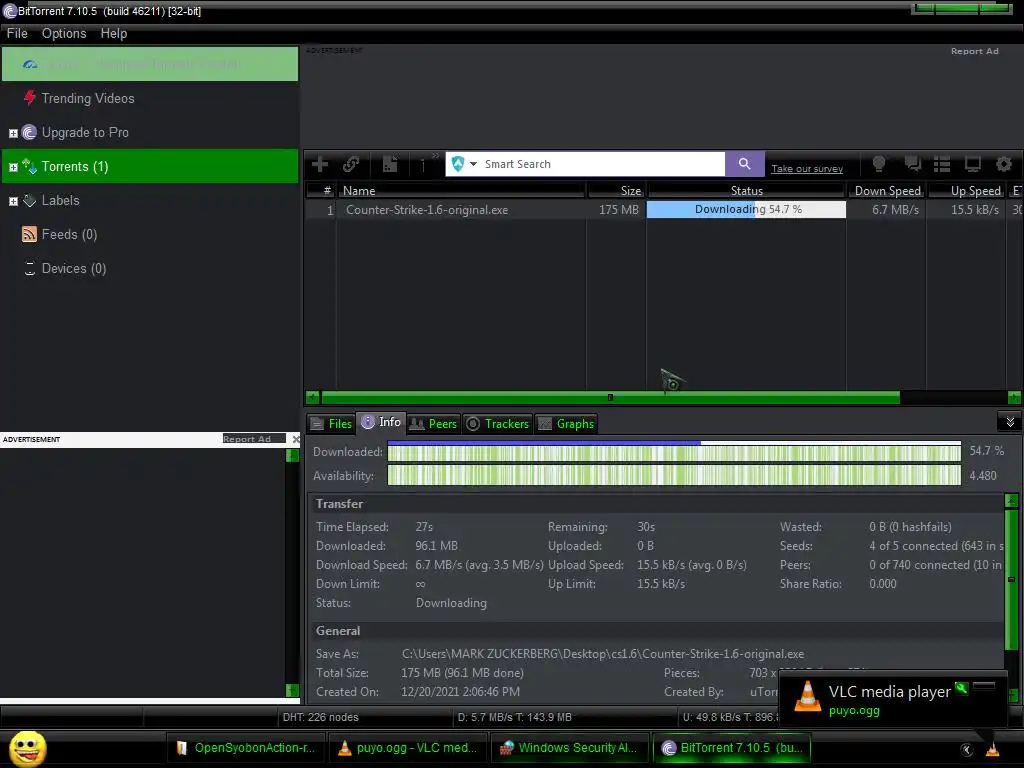Open Preferences with the gear icon
Screen dimensions: 1024x768
[1004, 164]
